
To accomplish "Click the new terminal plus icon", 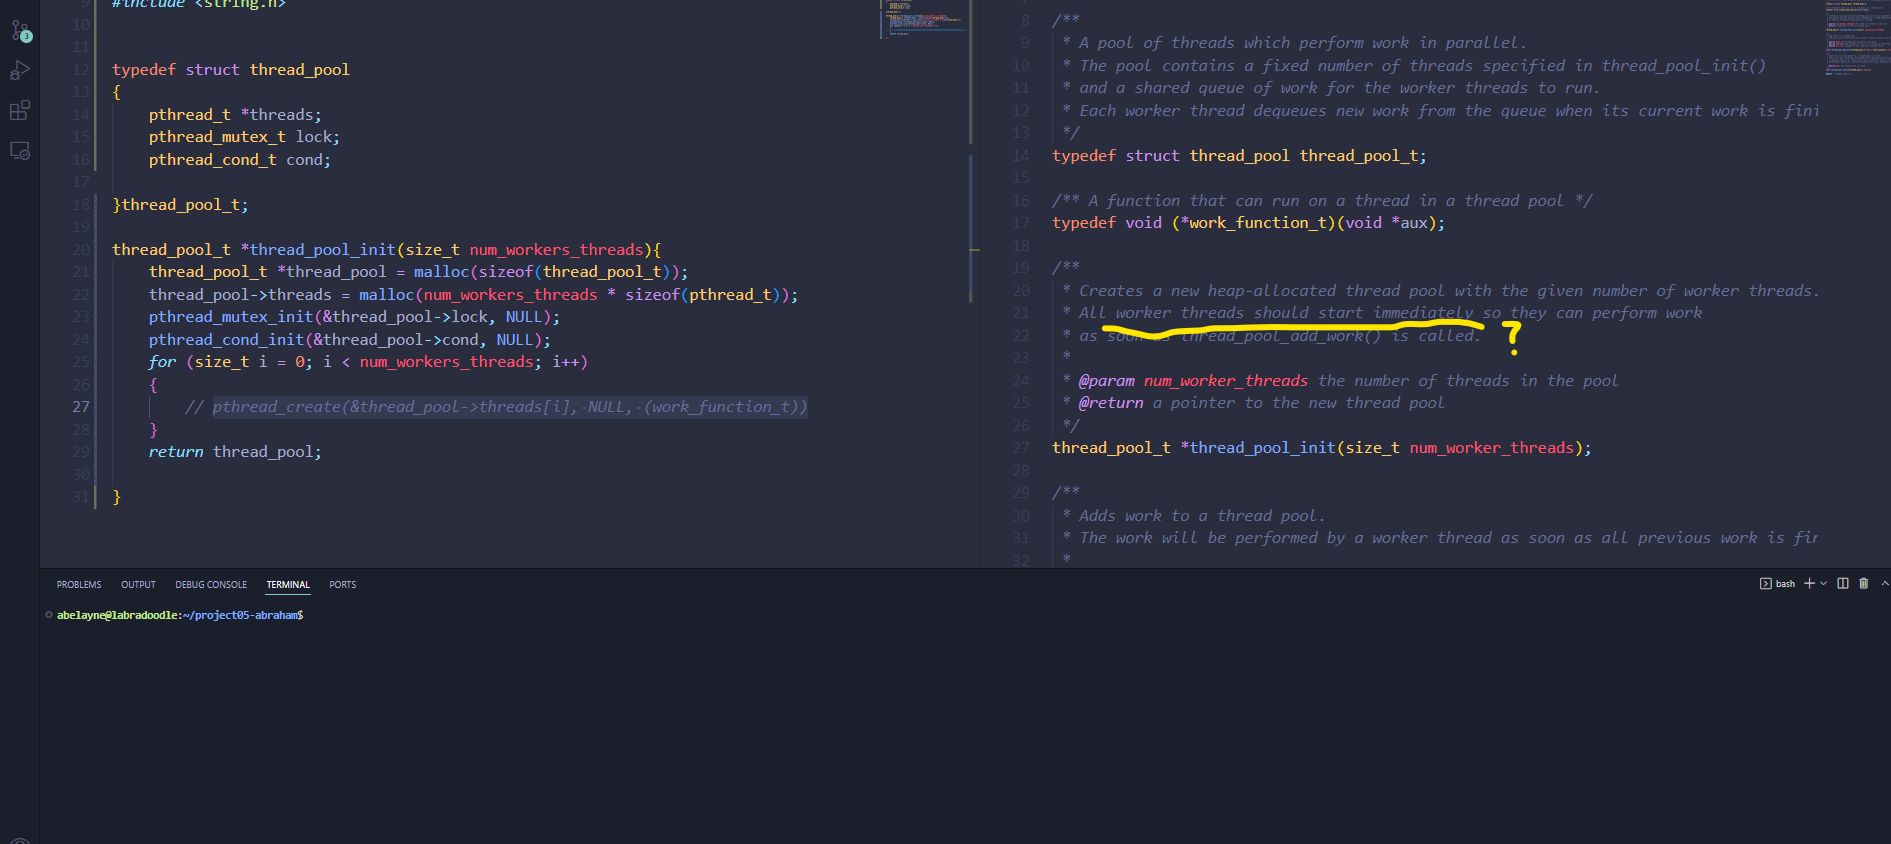I will coord(1809,584).
